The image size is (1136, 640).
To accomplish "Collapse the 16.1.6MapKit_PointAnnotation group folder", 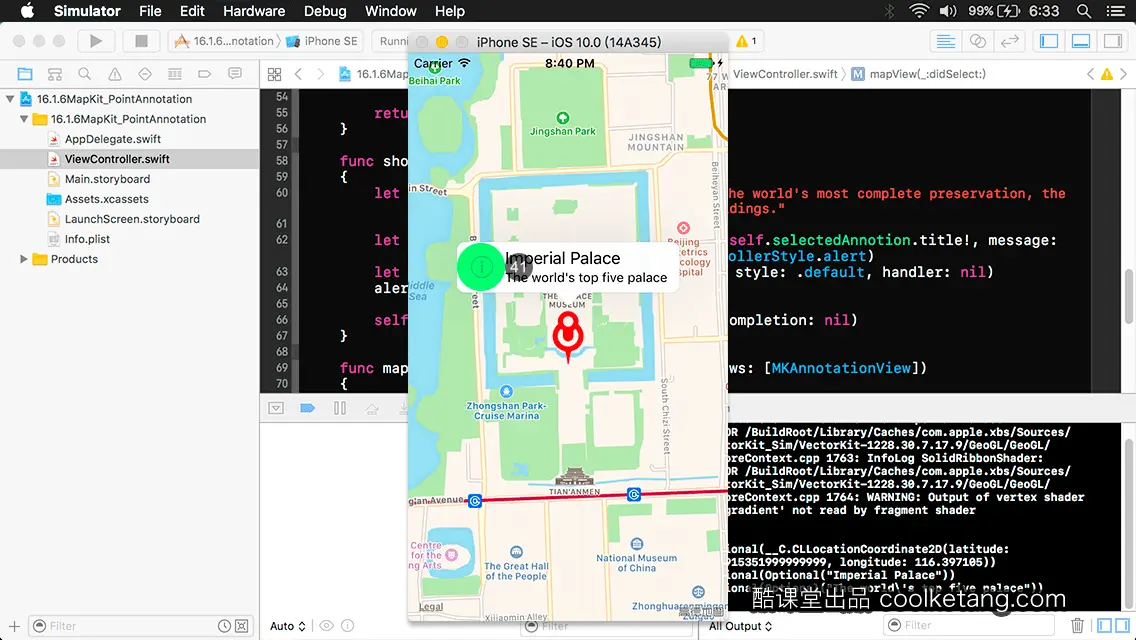I will coord(24,119).
